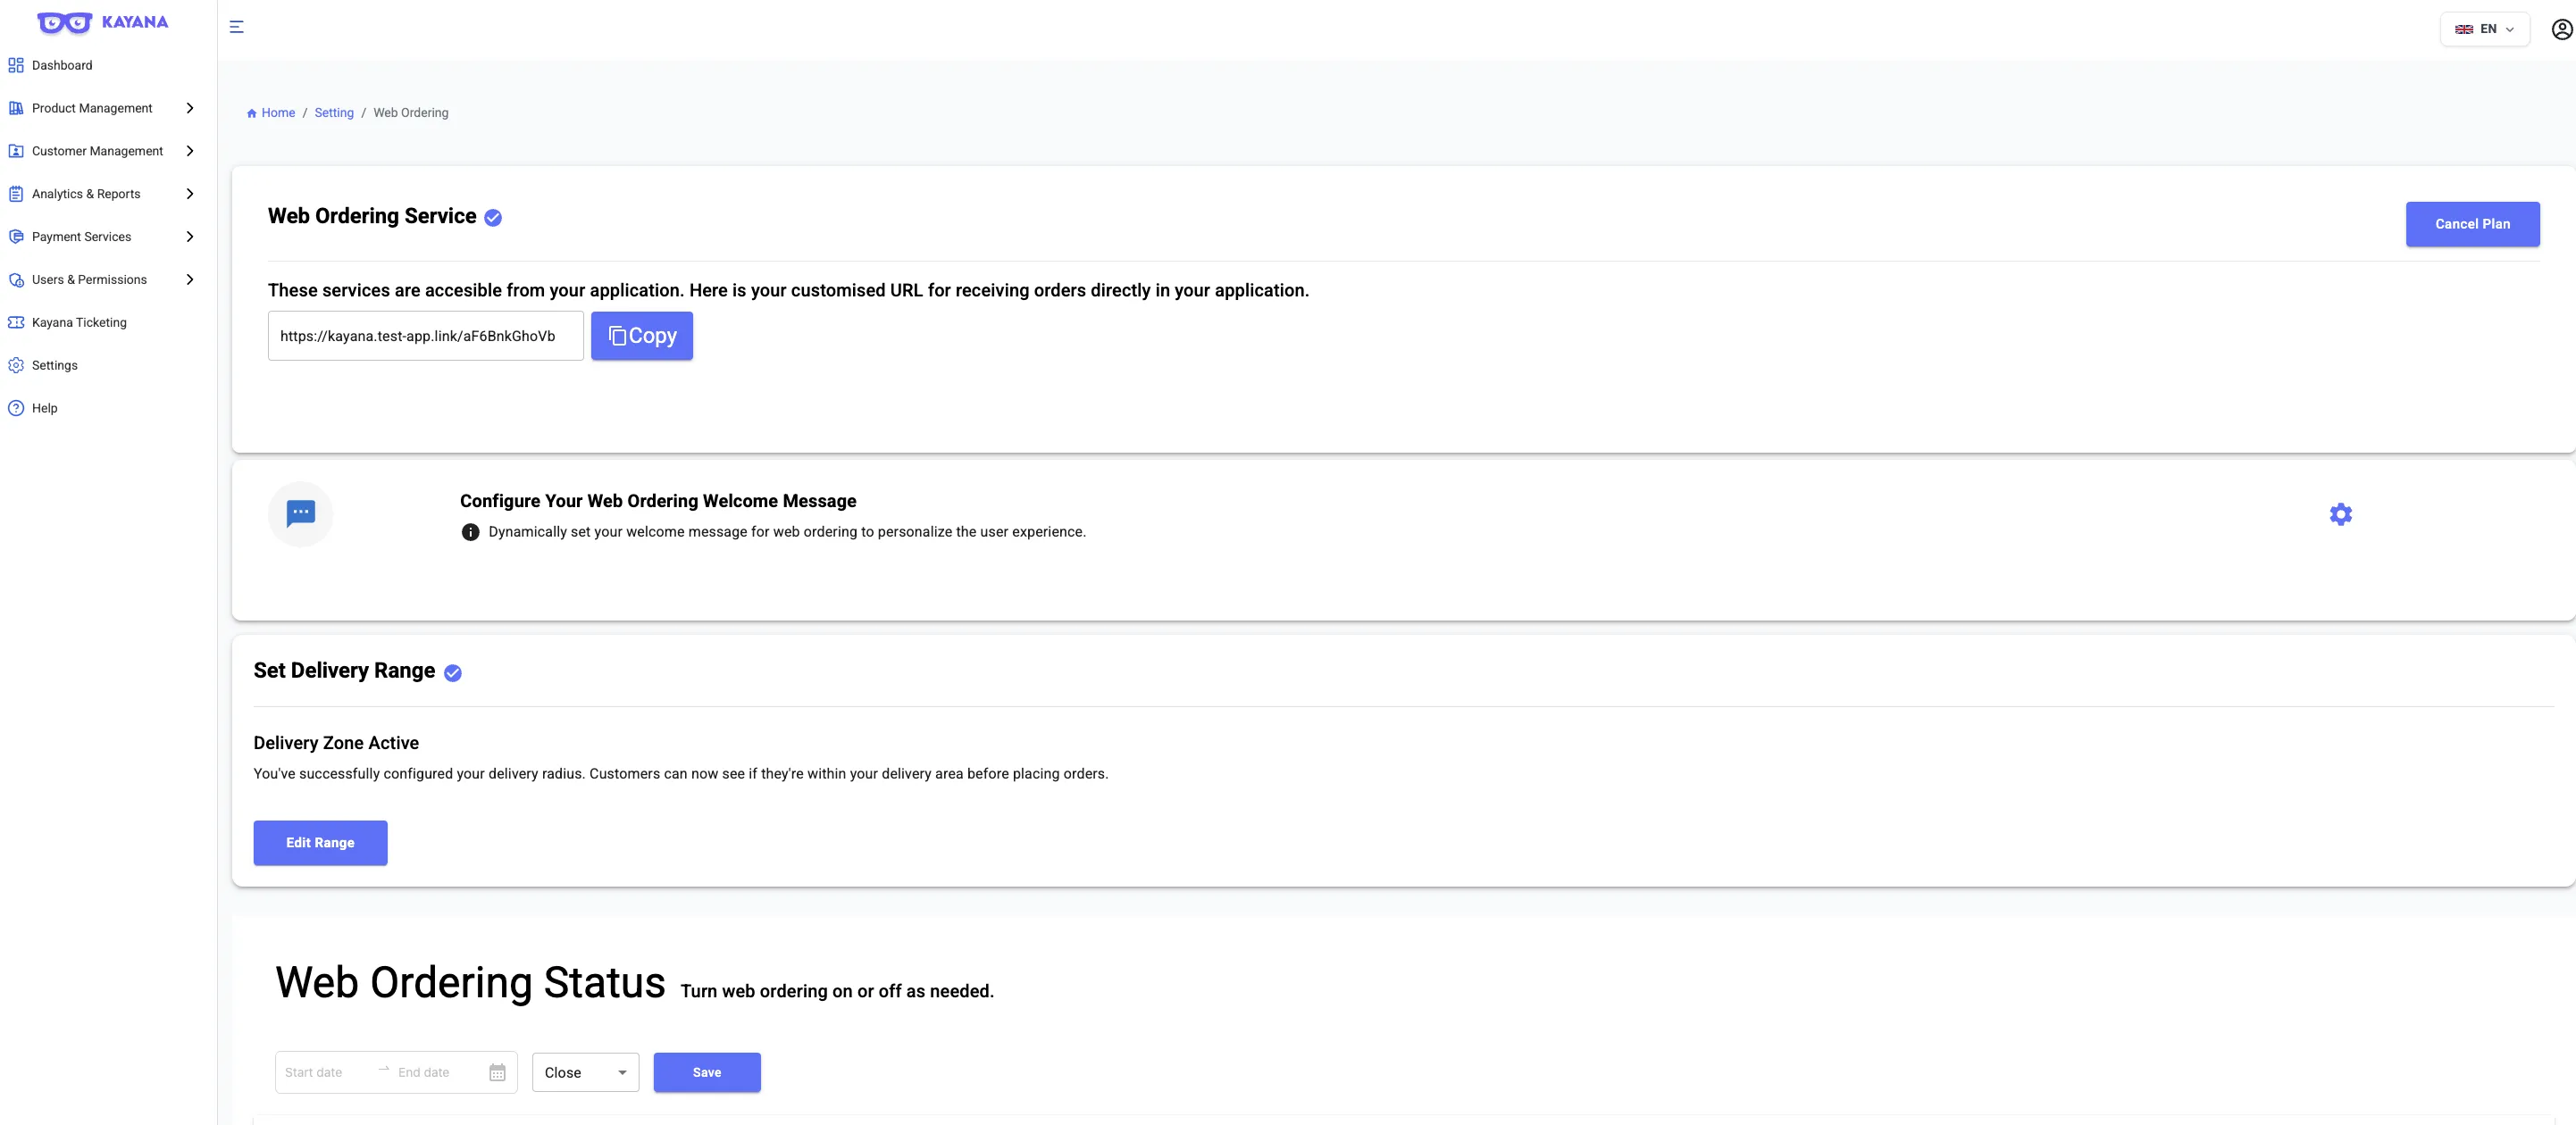Click the Web Ordering Status heading
Viewport: 2576px width, 1125px height.
tap(470, 982)
